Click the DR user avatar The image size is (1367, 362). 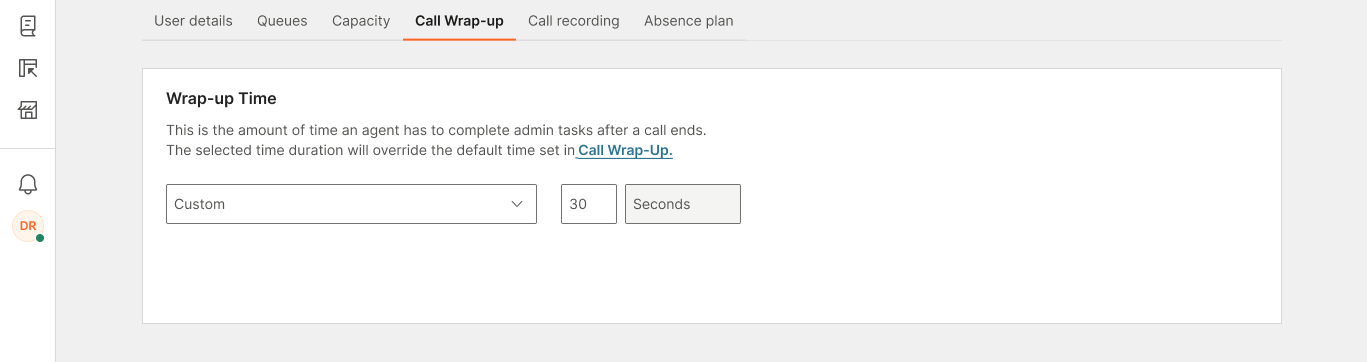point(28,226)
